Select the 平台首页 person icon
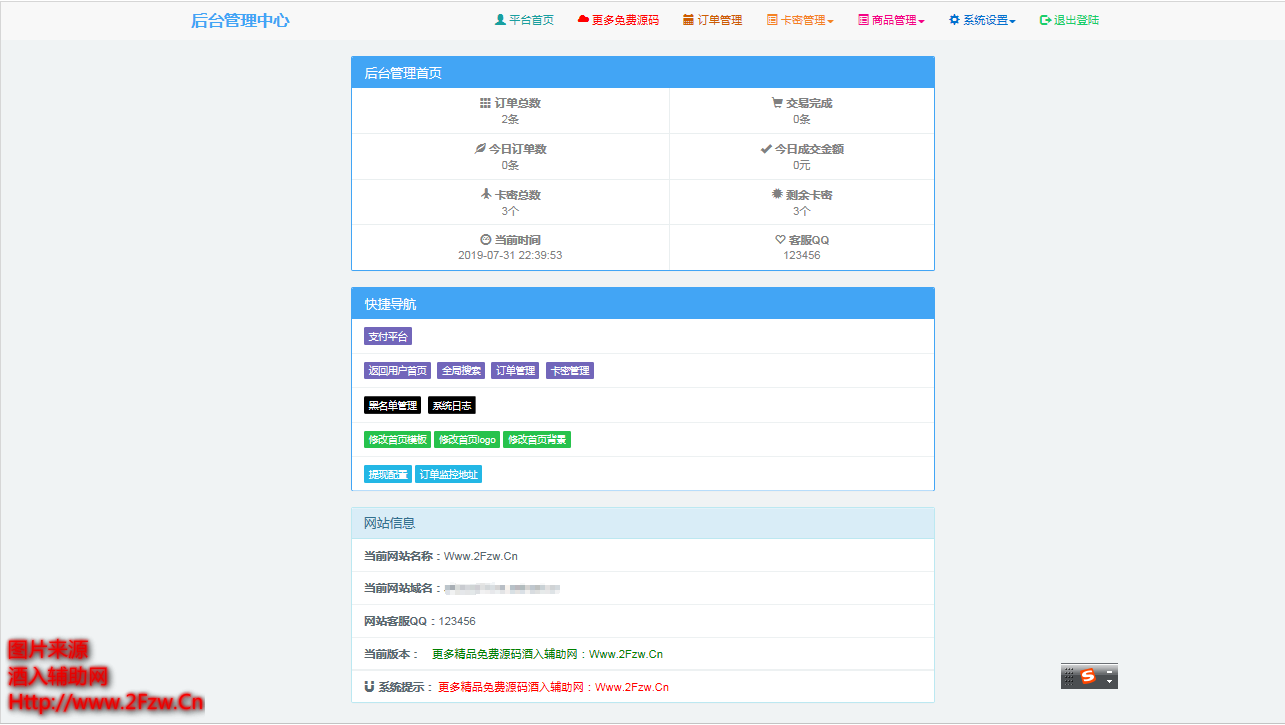 tap(500, 19)
